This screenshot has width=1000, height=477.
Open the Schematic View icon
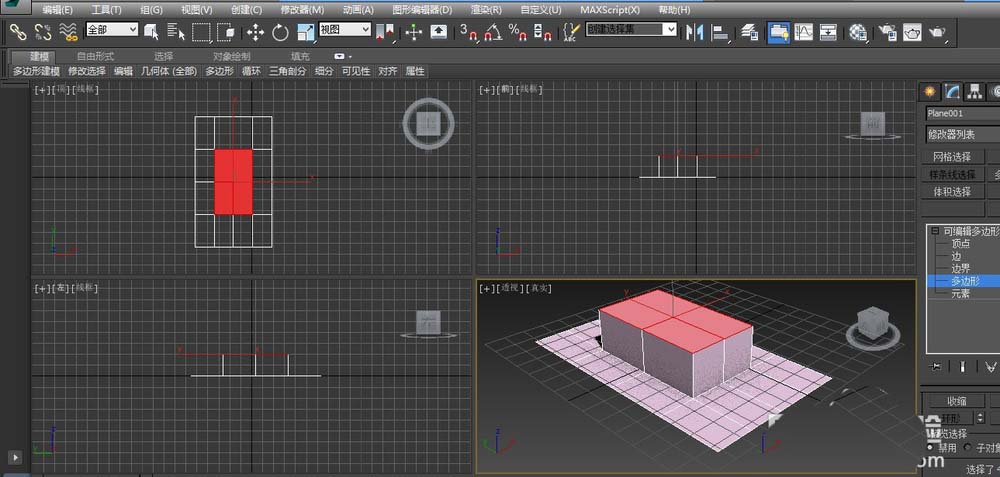tap(828, 32)
